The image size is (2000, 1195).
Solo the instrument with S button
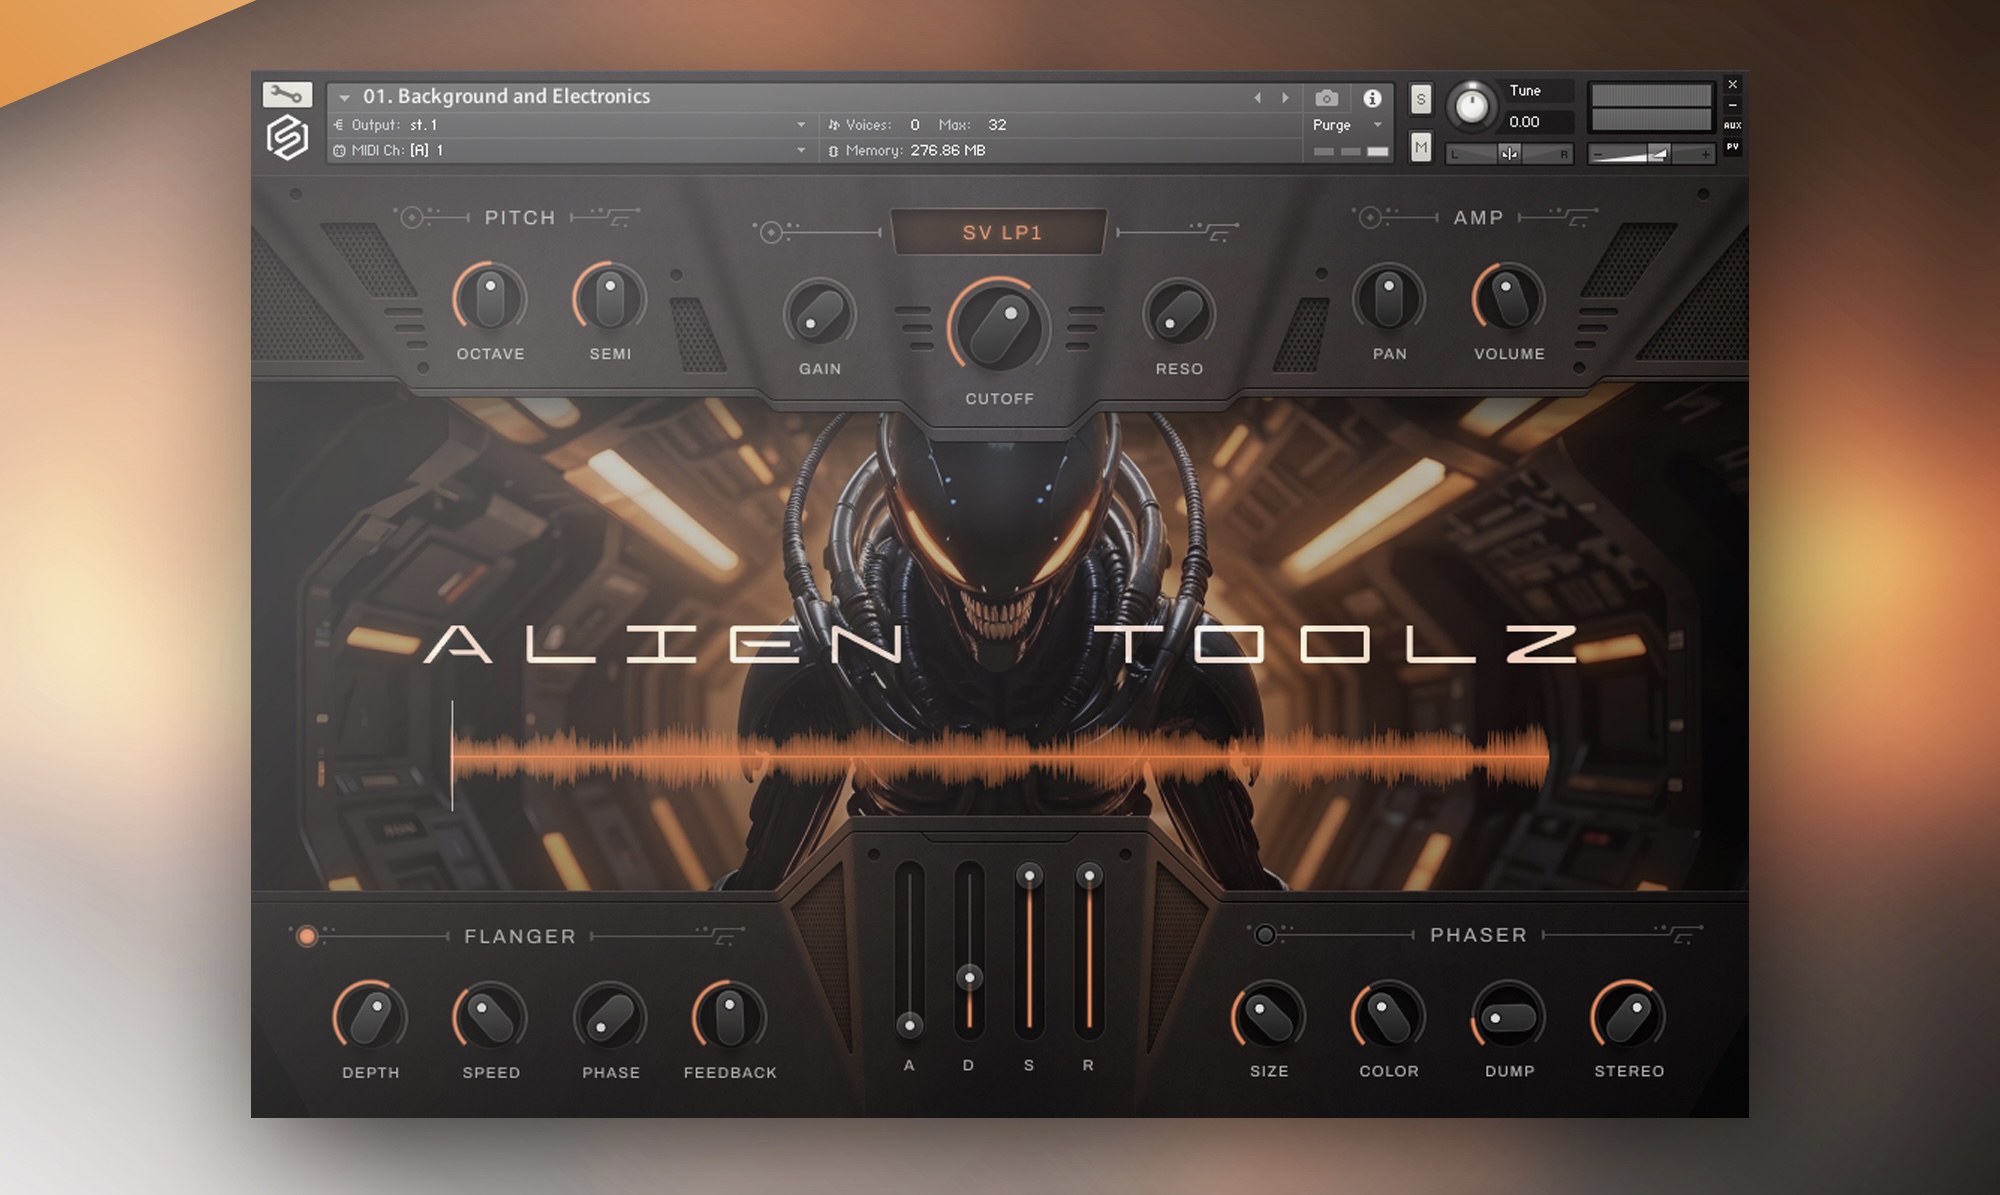1420,99
